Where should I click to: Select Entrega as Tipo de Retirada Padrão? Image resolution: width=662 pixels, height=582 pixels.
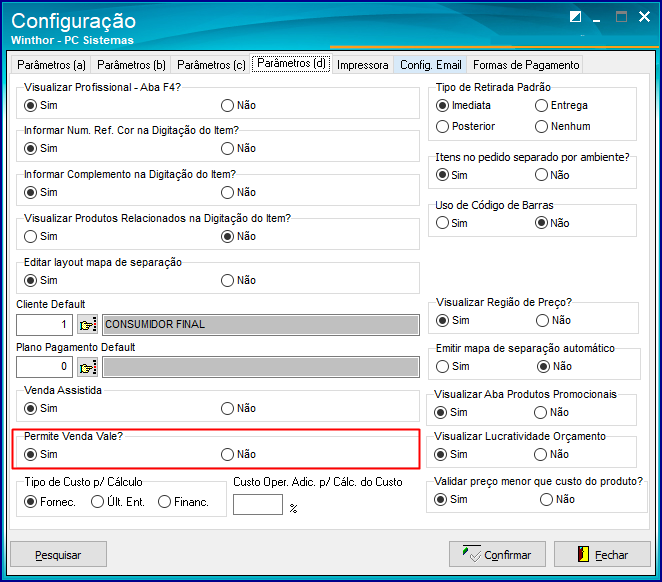pyautogui.click(x=561, y=106)
